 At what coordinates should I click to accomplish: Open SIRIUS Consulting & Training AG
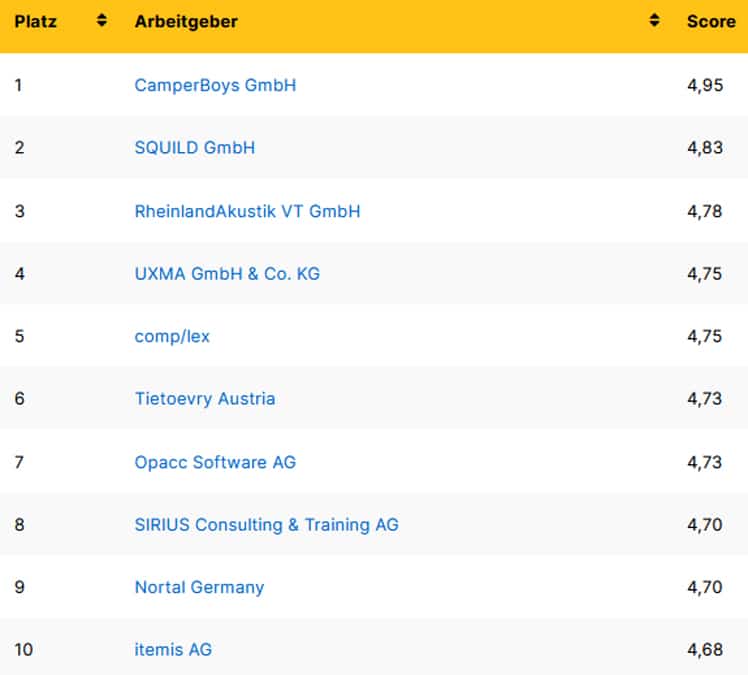[266, 525]
